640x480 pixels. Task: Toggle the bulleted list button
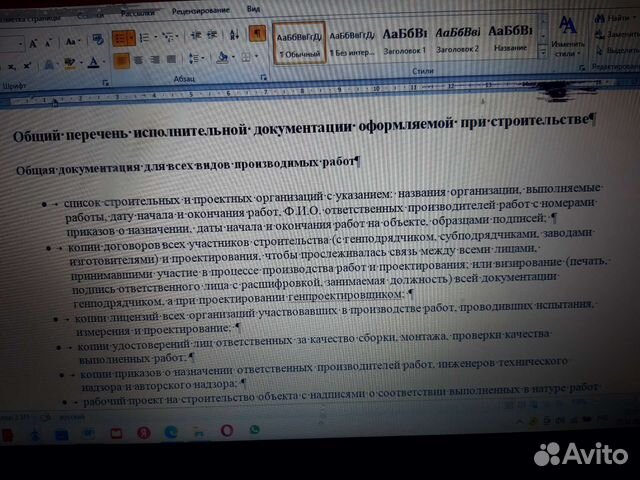[x=120, y=39]
